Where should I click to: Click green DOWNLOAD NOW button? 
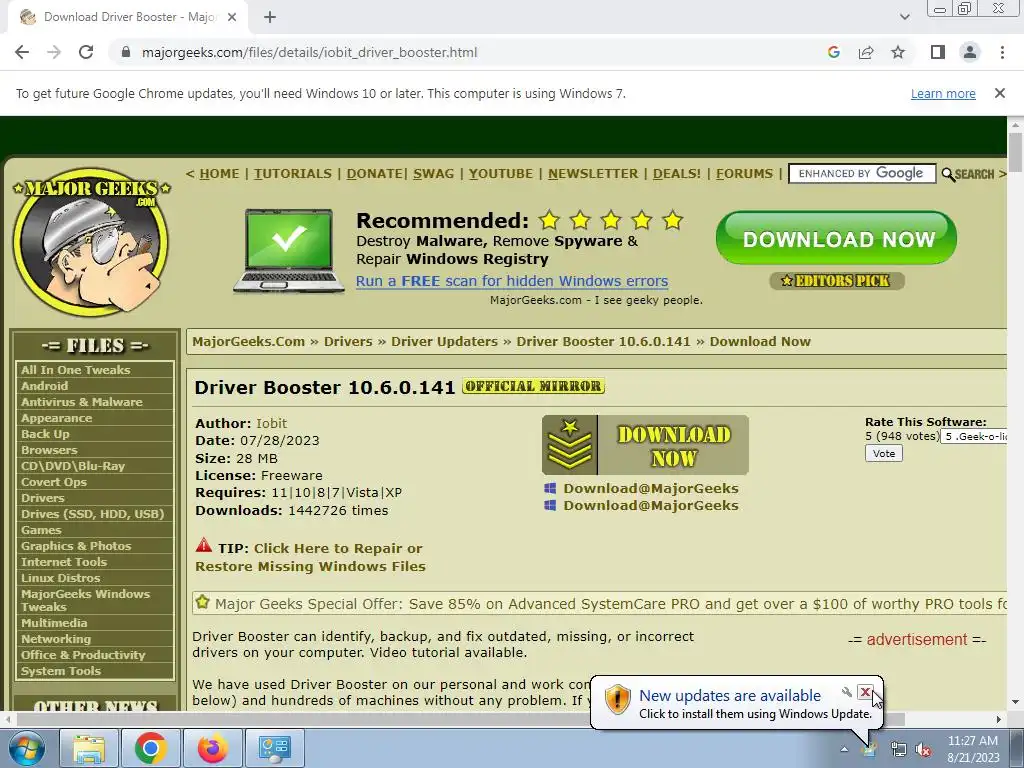point(837,238)
